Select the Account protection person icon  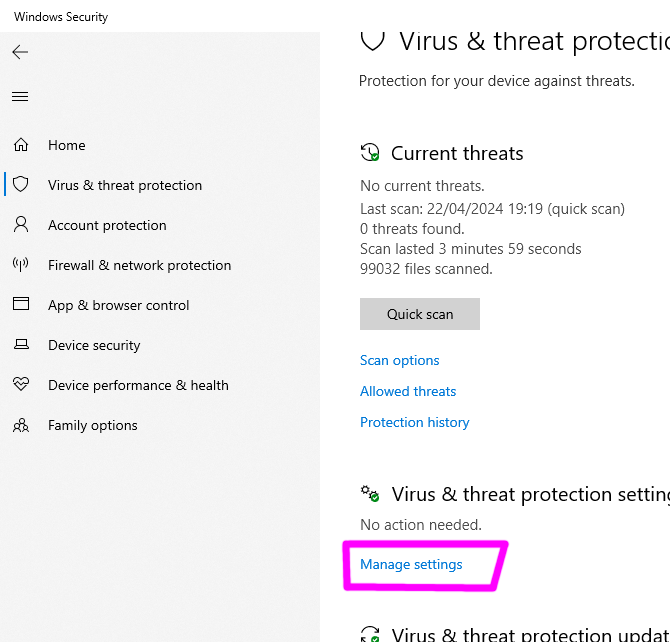(x=21, y=225)
